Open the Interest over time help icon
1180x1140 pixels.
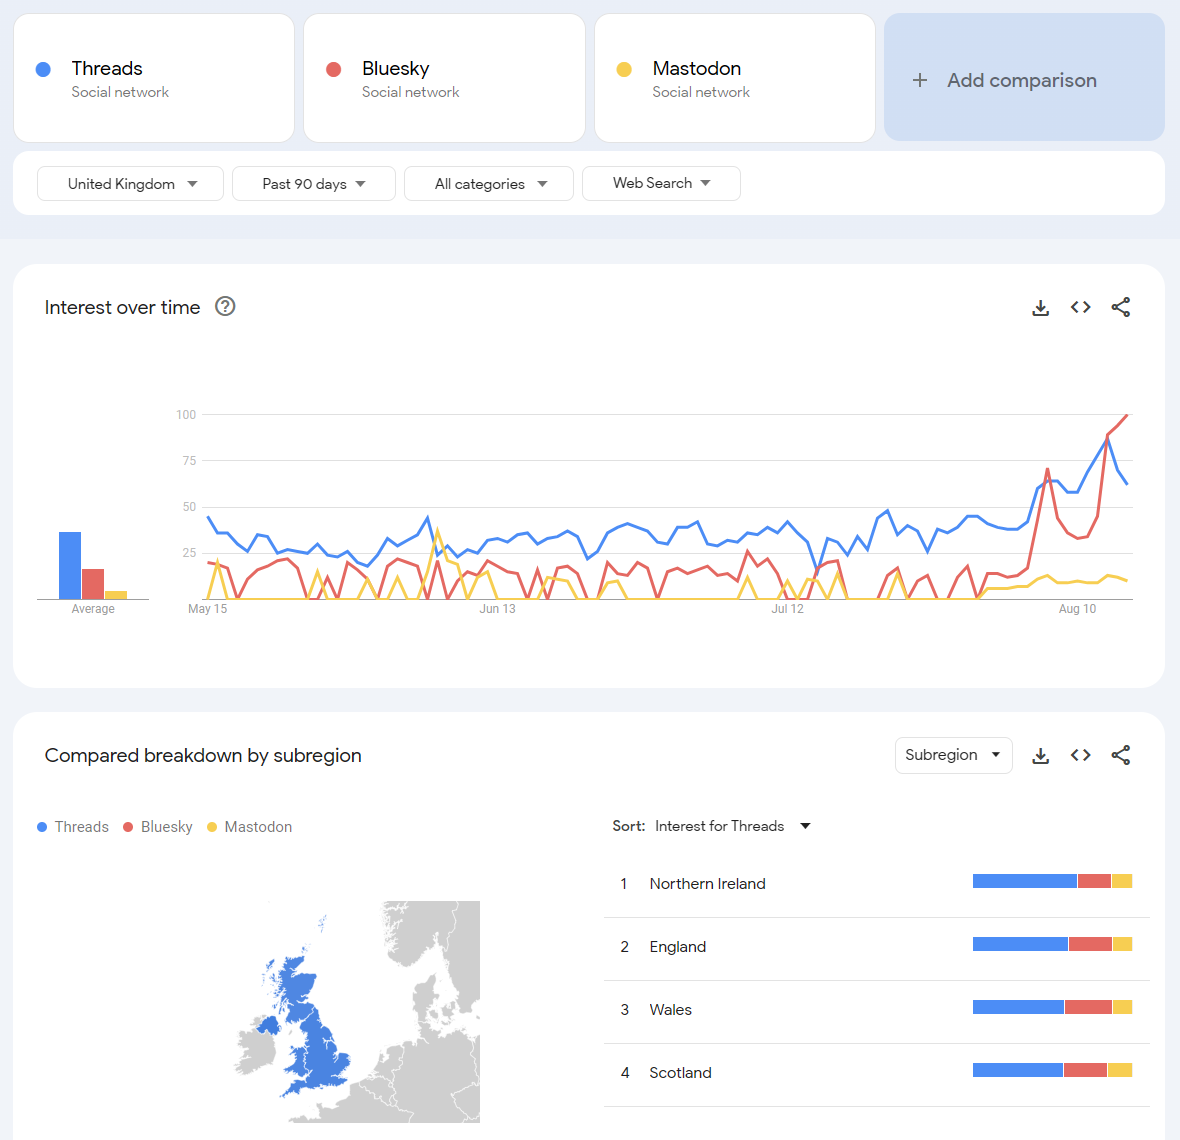[x=225, y=307]
